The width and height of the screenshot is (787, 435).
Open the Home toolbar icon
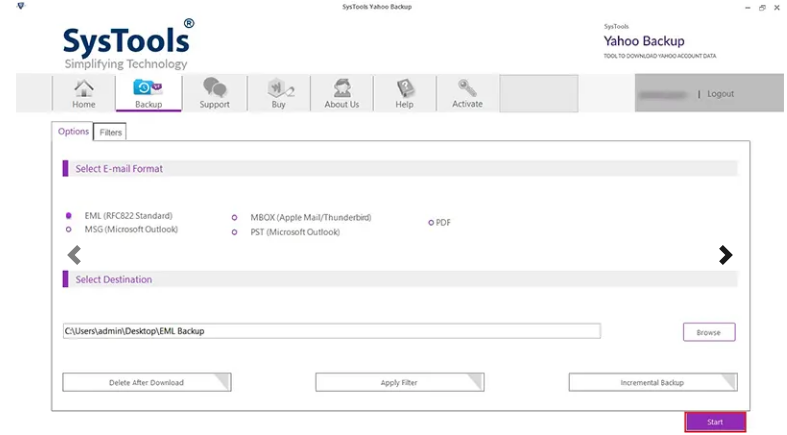83,93
